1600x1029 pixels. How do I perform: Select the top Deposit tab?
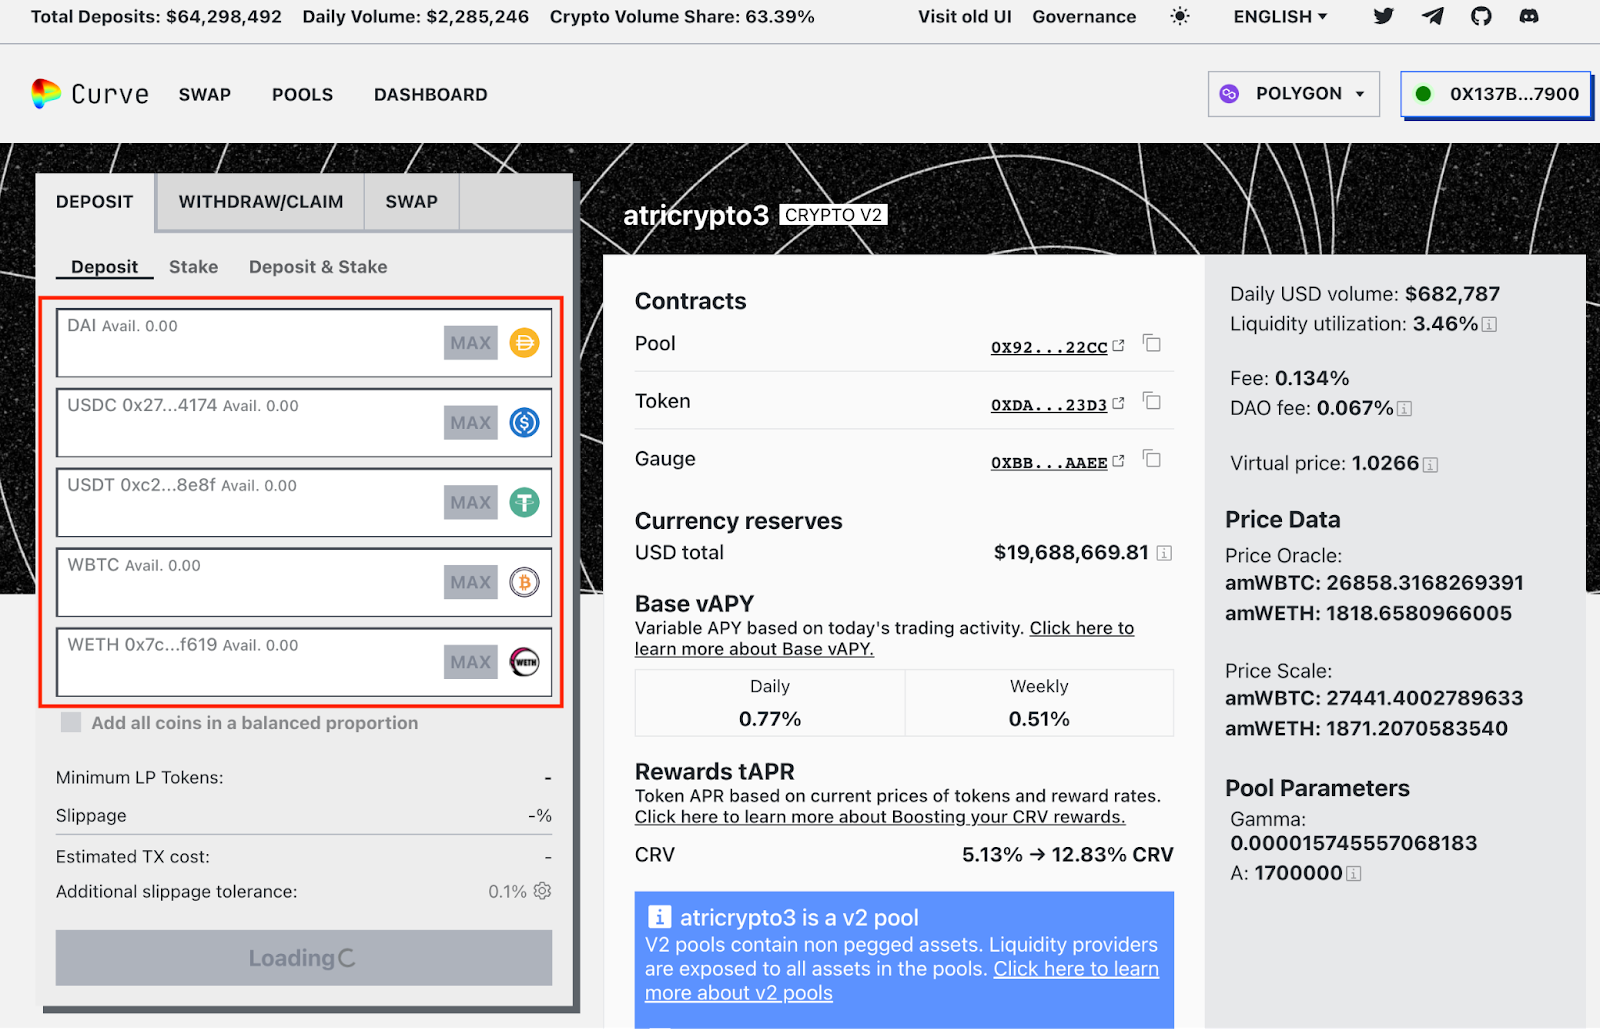point(95,202)
